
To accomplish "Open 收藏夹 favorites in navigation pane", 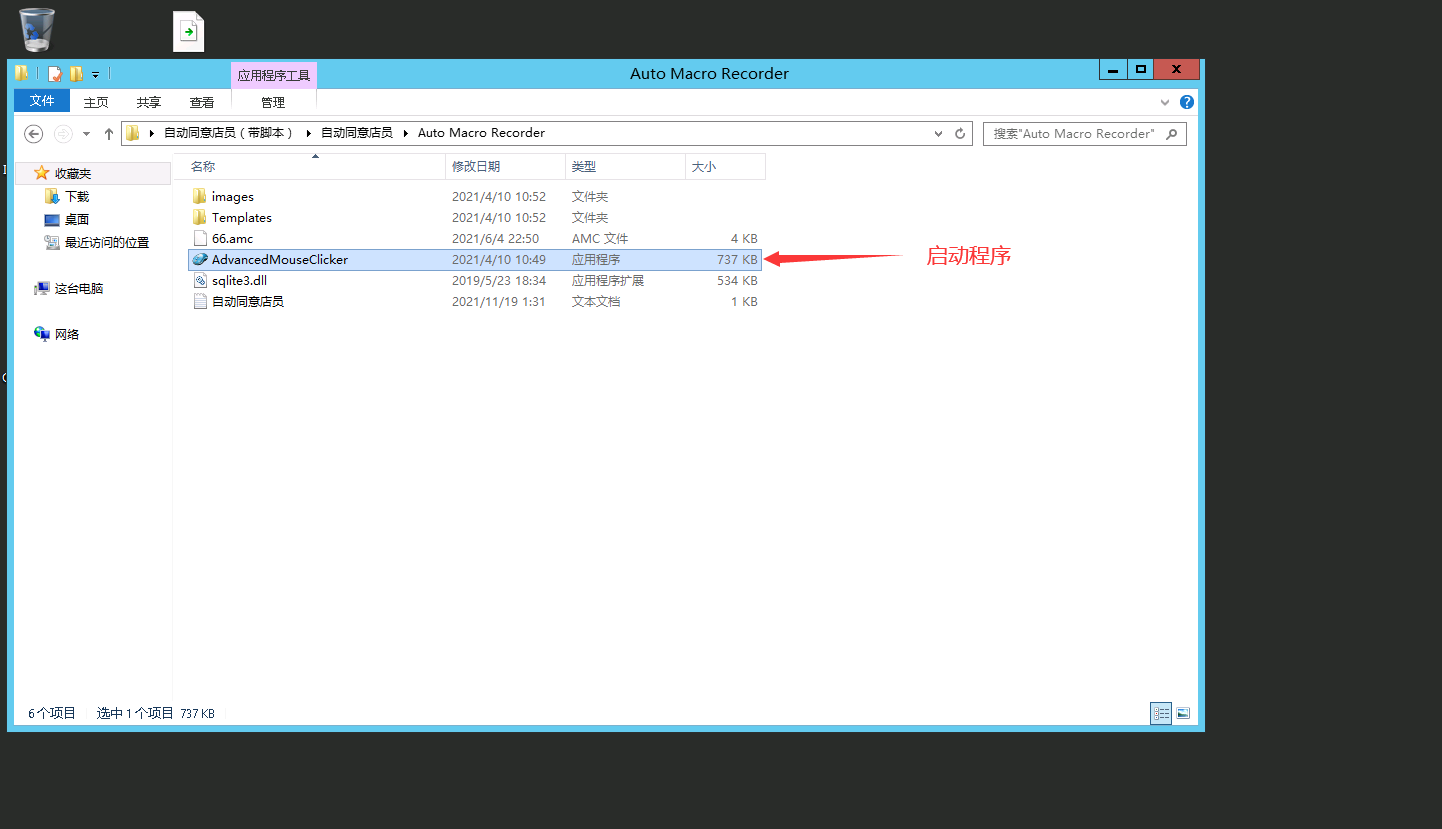I will [73, 173].
